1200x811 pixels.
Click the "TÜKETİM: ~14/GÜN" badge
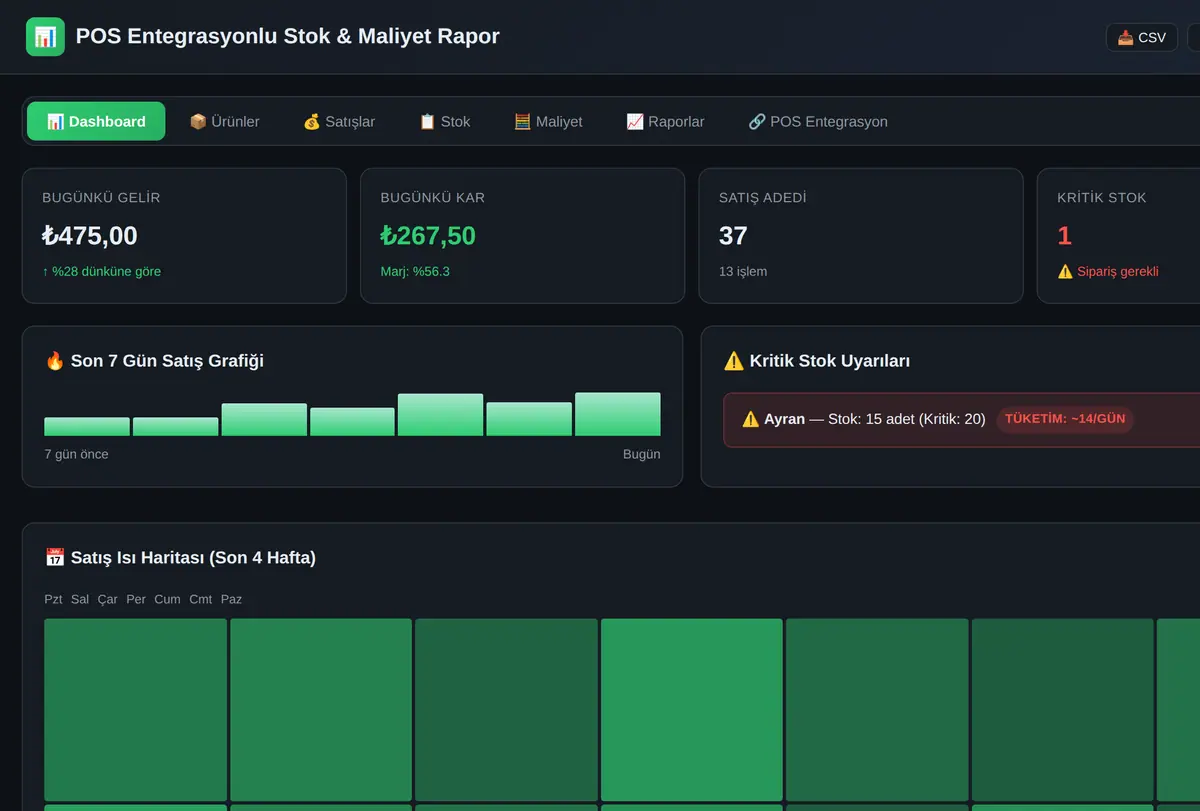tap(1065, 419)
